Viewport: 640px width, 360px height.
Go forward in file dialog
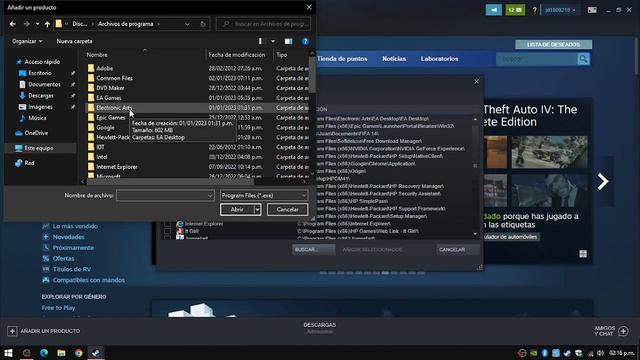[x=27, y=24]
